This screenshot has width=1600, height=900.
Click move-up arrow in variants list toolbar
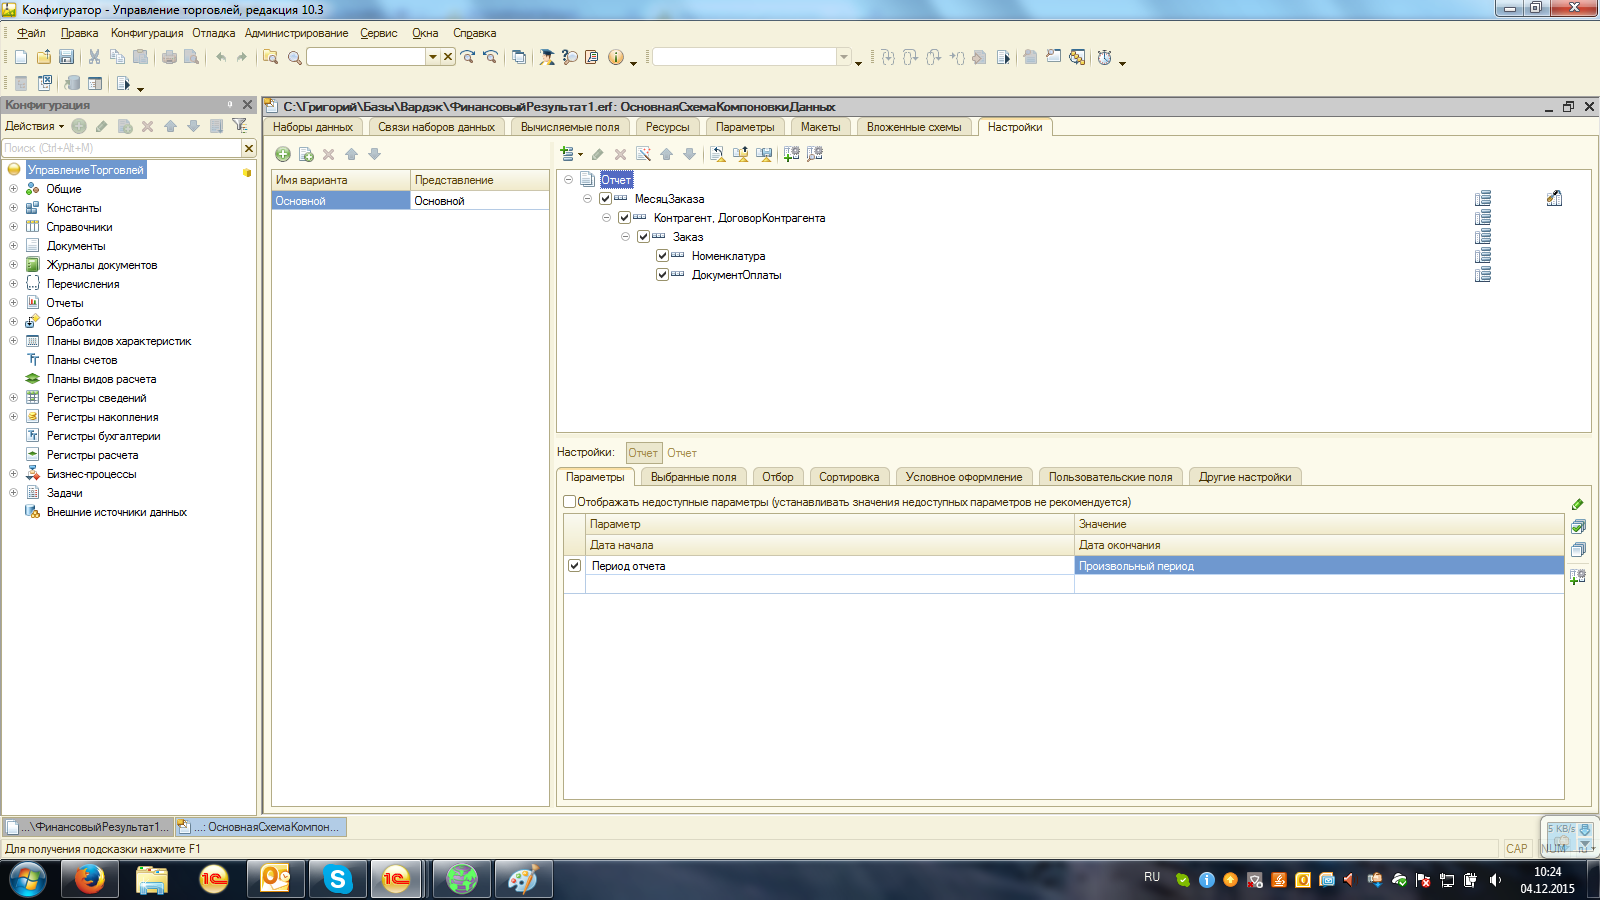(x=351, y=154)
